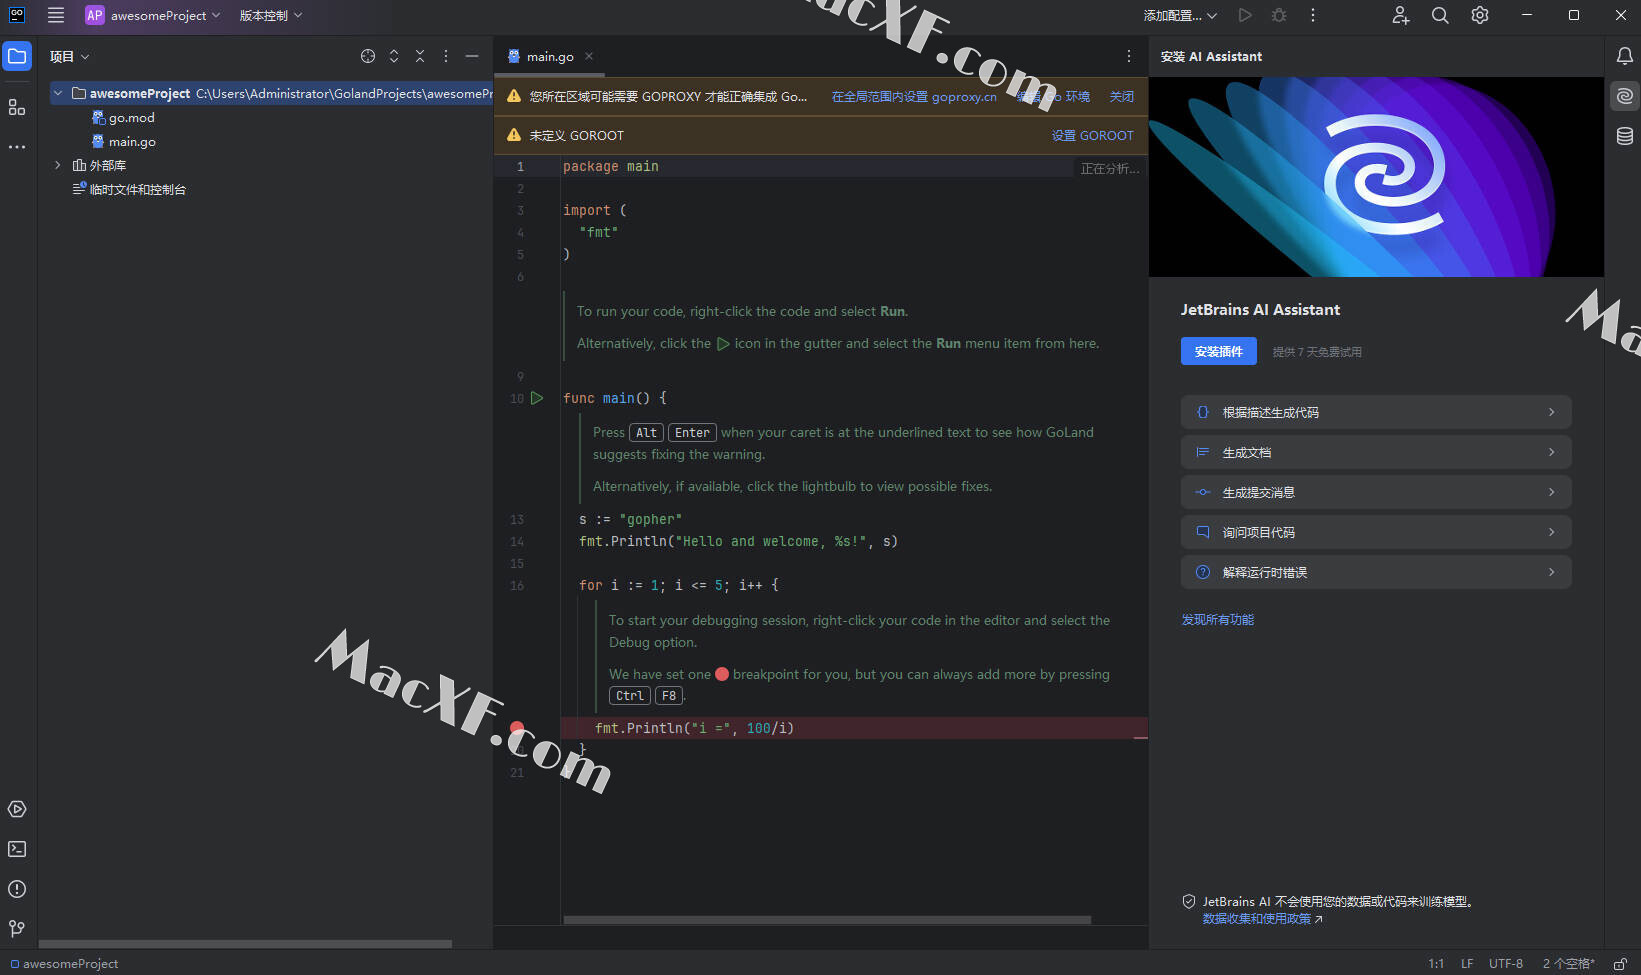Select go.mod in project tree

123,117
